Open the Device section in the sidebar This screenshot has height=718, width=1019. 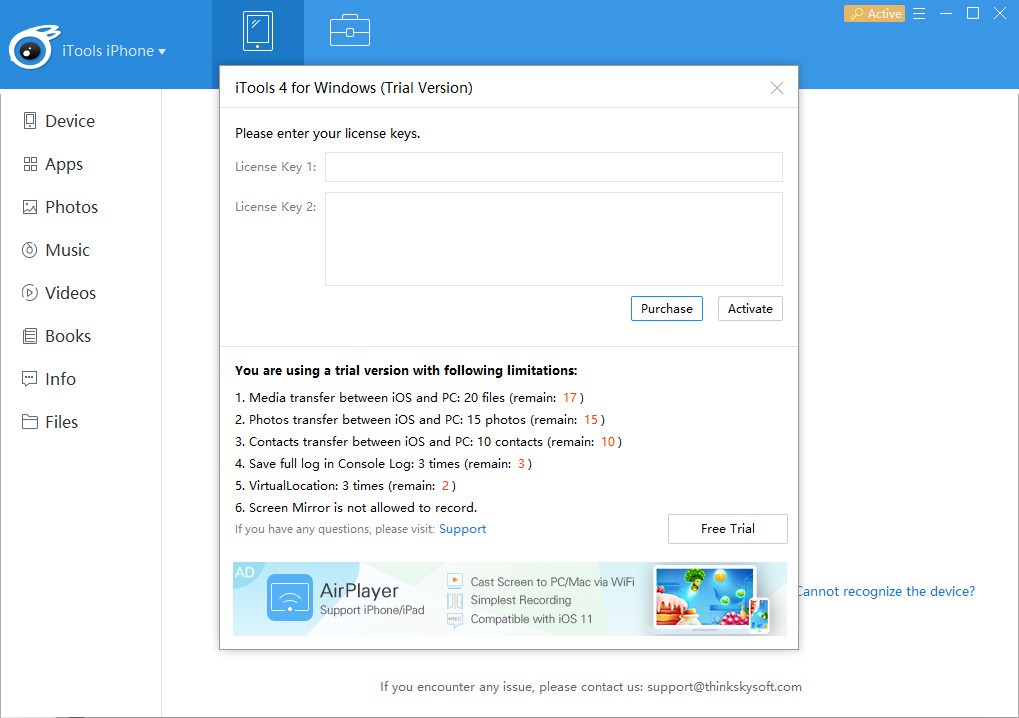click(x=67, y=120)
